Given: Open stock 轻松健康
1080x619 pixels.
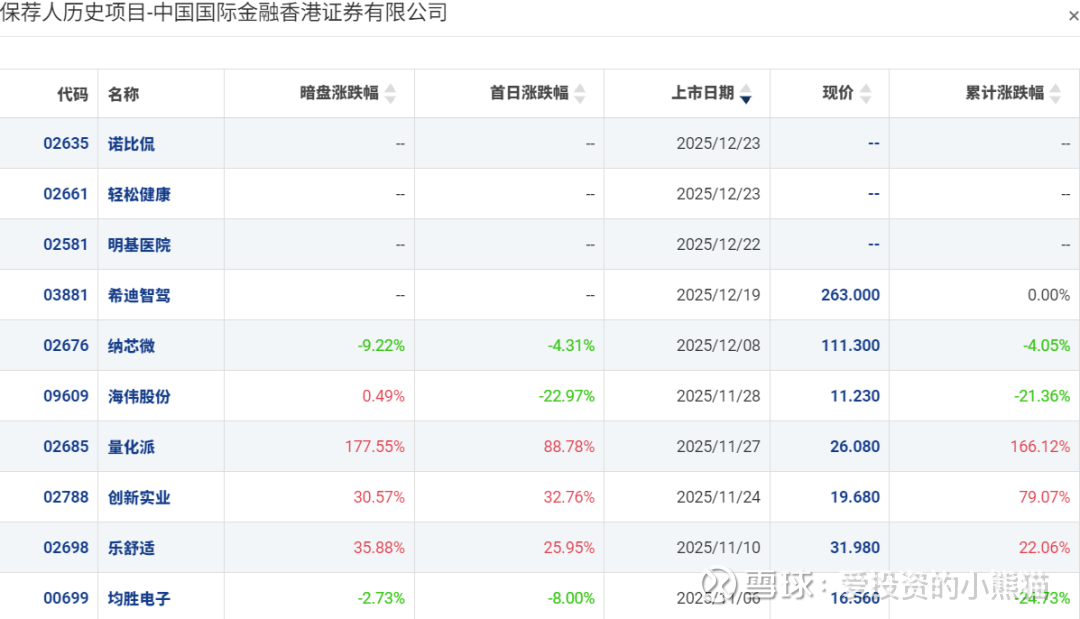Looking at the screenshot, I should (x=139, y=195).
